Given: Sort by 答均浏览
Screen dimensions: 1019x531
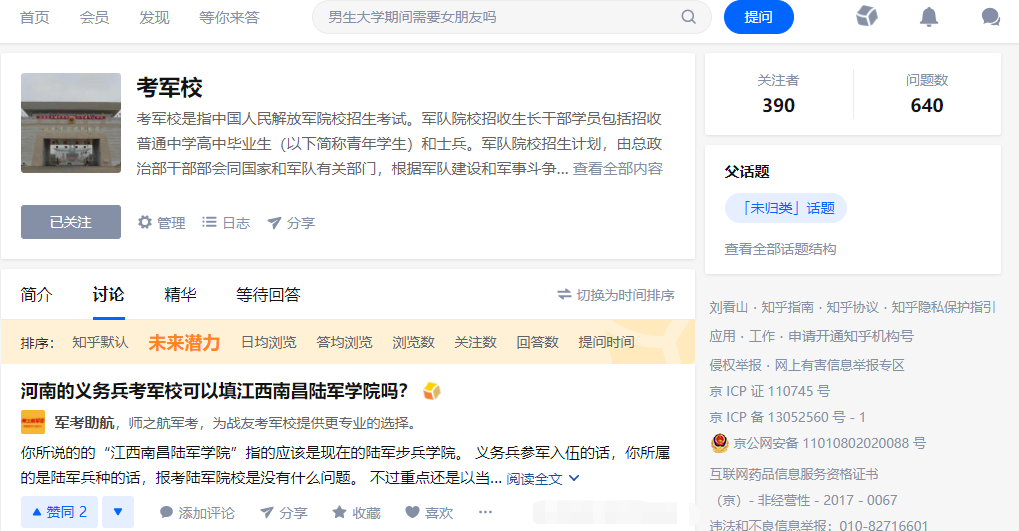Looking at the screenshot, I should click(x=344, y=342).
